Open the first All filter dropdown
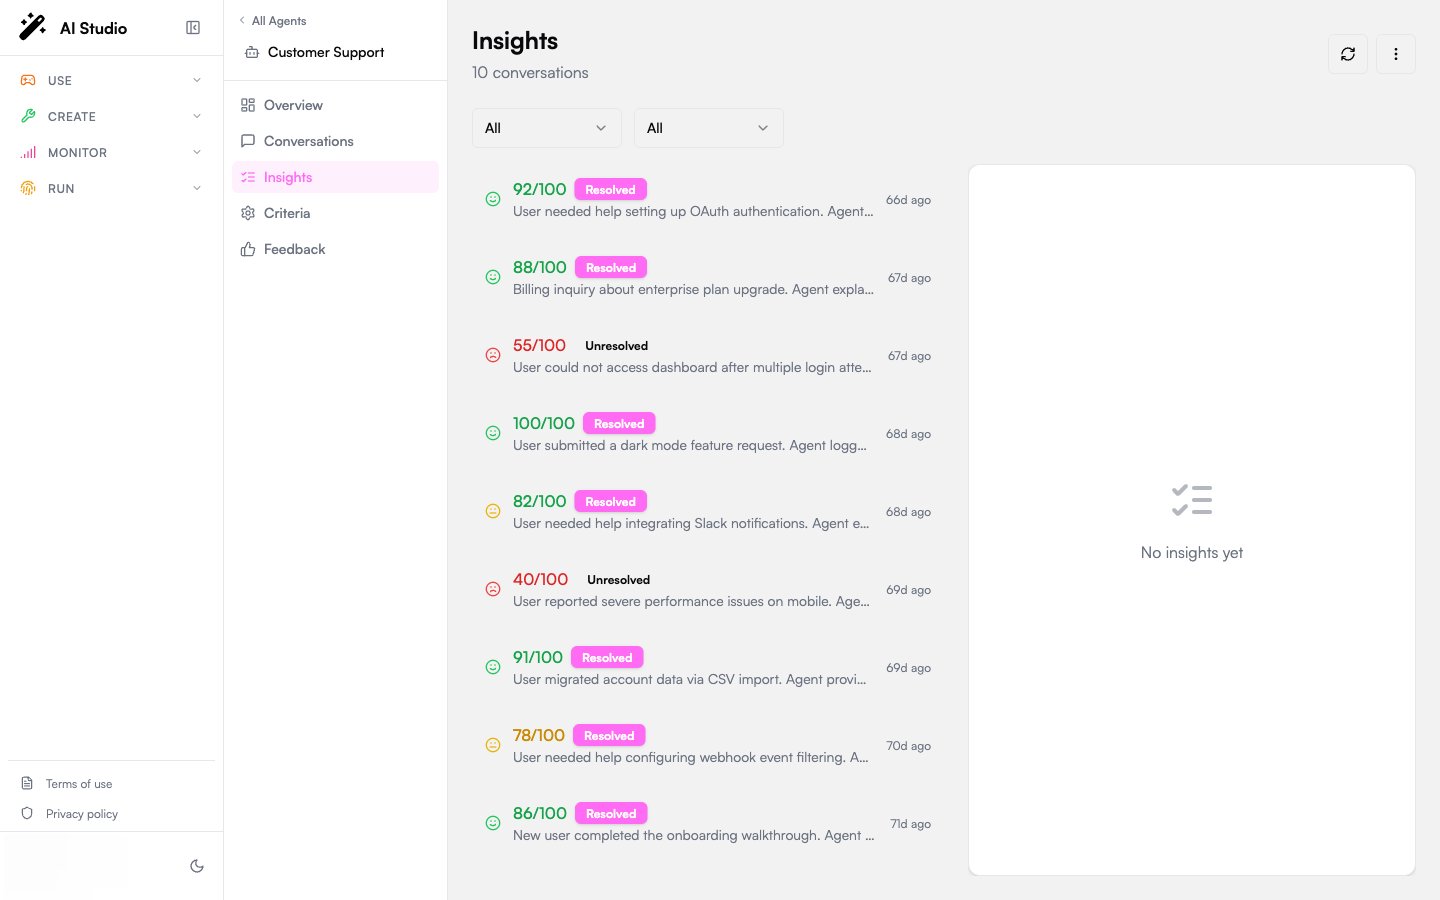The height and width of the screenshot is (900, 1440). (x=547, y=128)
